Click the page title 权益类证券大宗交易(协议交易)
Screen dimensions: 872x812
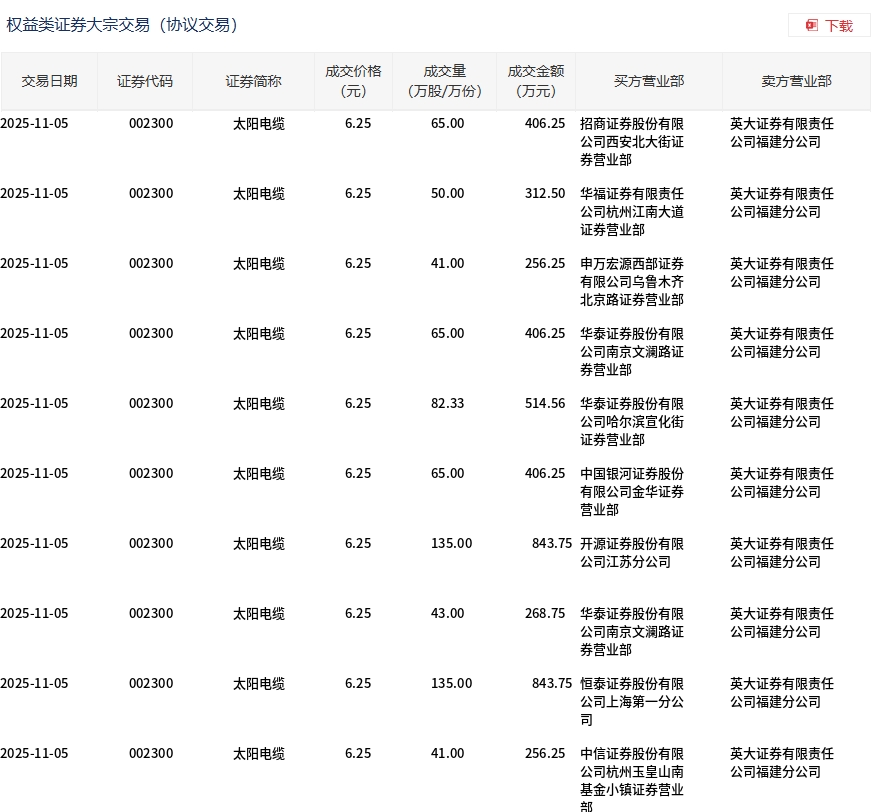tap(122, 25)
